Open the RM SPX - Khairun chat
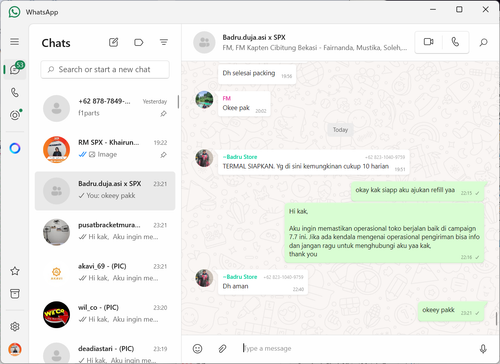 (x=105, y=149)
